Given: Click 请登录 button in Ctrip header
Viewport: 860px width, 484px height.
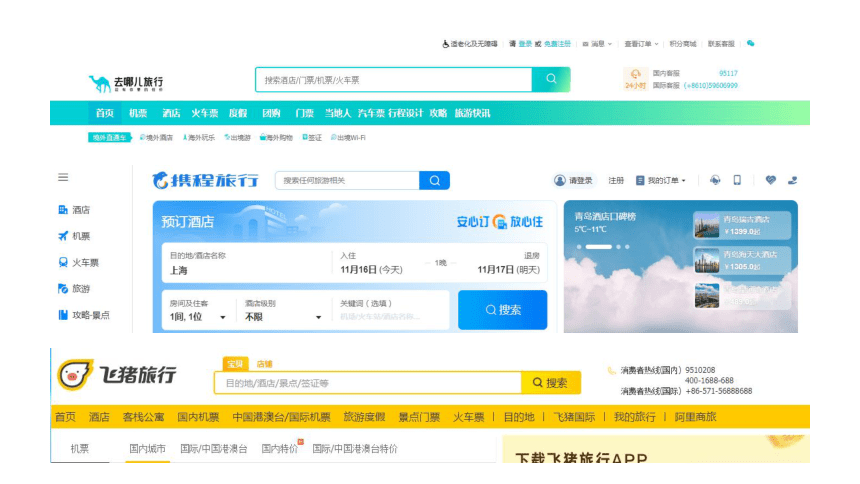Looking at the screenshot, I should coord(574,181).
